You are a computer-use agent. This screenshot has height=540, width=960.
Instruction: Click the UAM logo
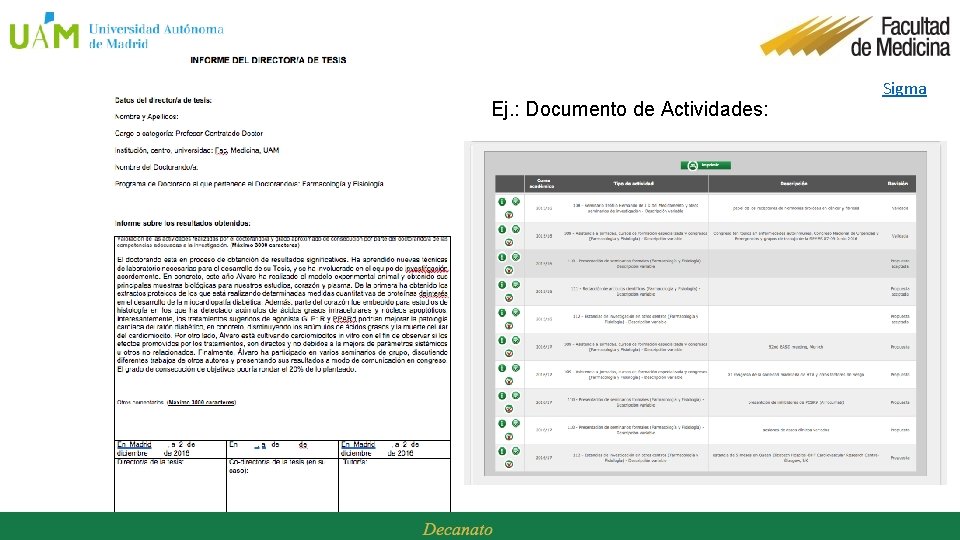(x=44, y=31)
